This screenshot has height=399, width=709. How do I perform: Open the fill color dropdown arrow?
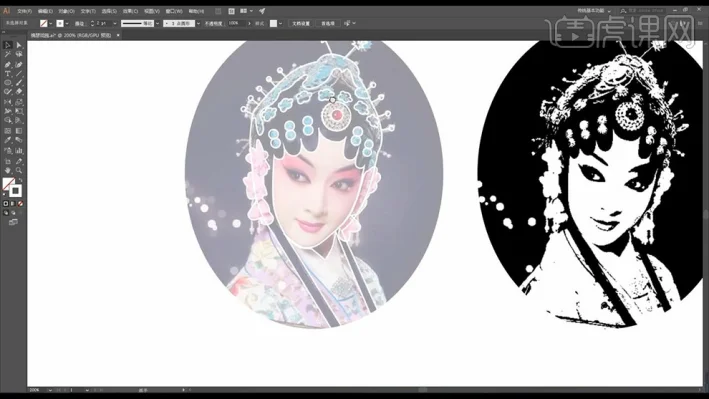[x=50, y=24]
